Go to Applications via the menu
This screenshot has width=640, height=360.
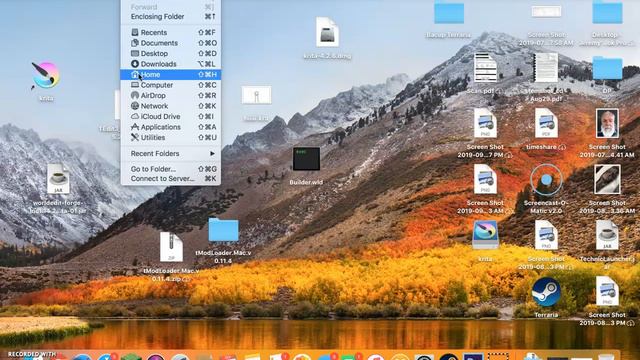171,127
